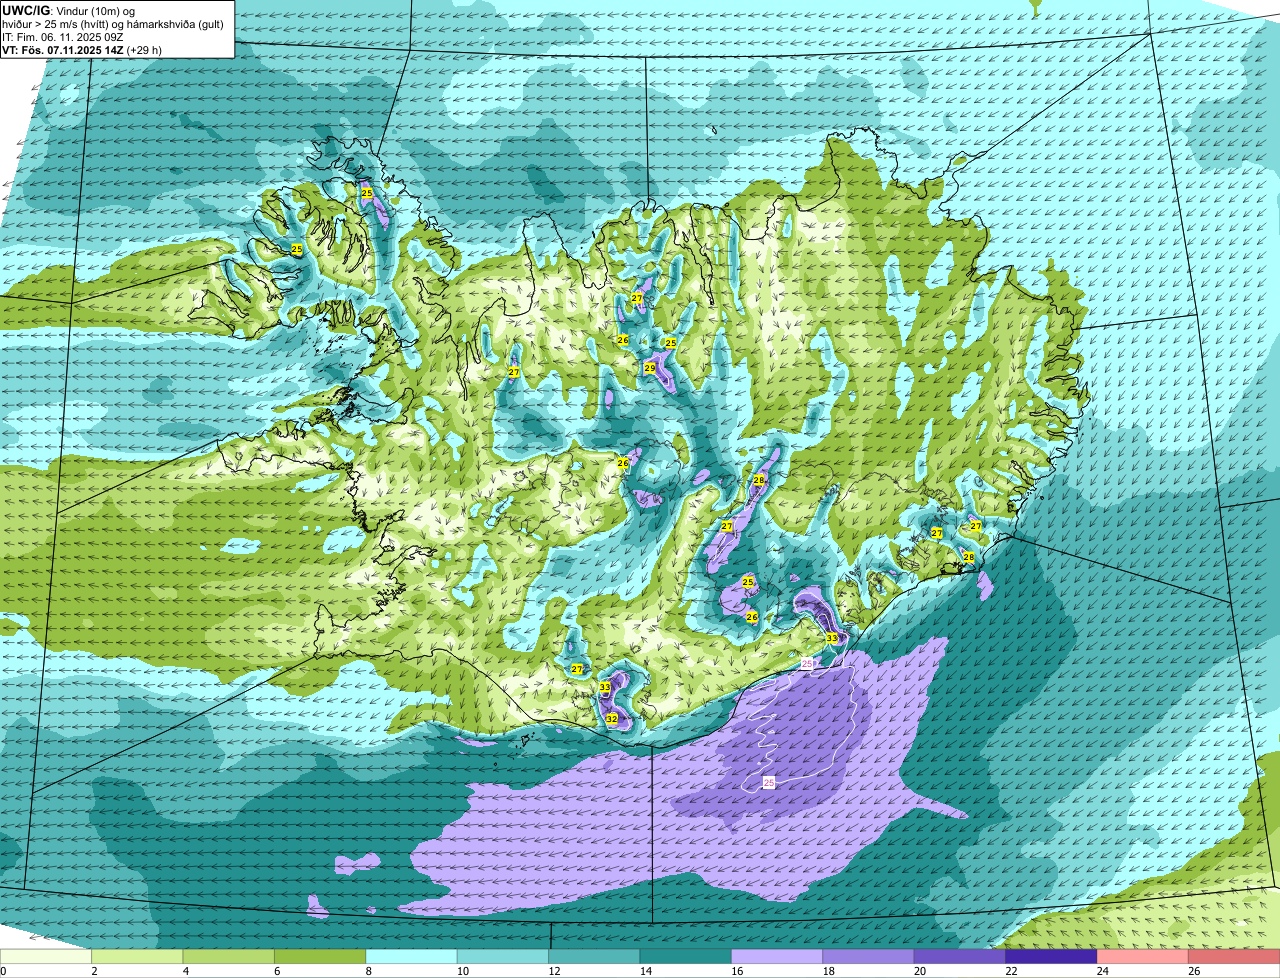This screenshot has height=978, width=1280.
Task: Click the legend tick label 14
Action: pos(646,971)
